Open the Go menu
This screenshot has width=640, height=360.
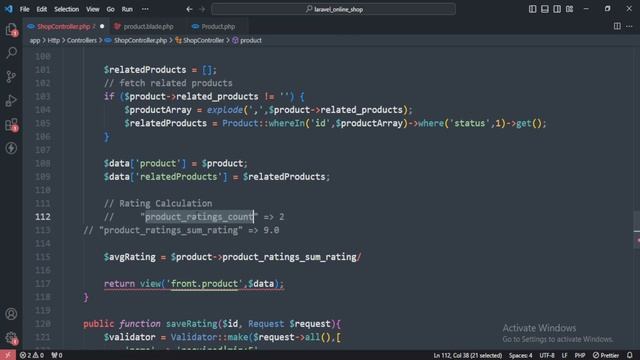(111, 9)
